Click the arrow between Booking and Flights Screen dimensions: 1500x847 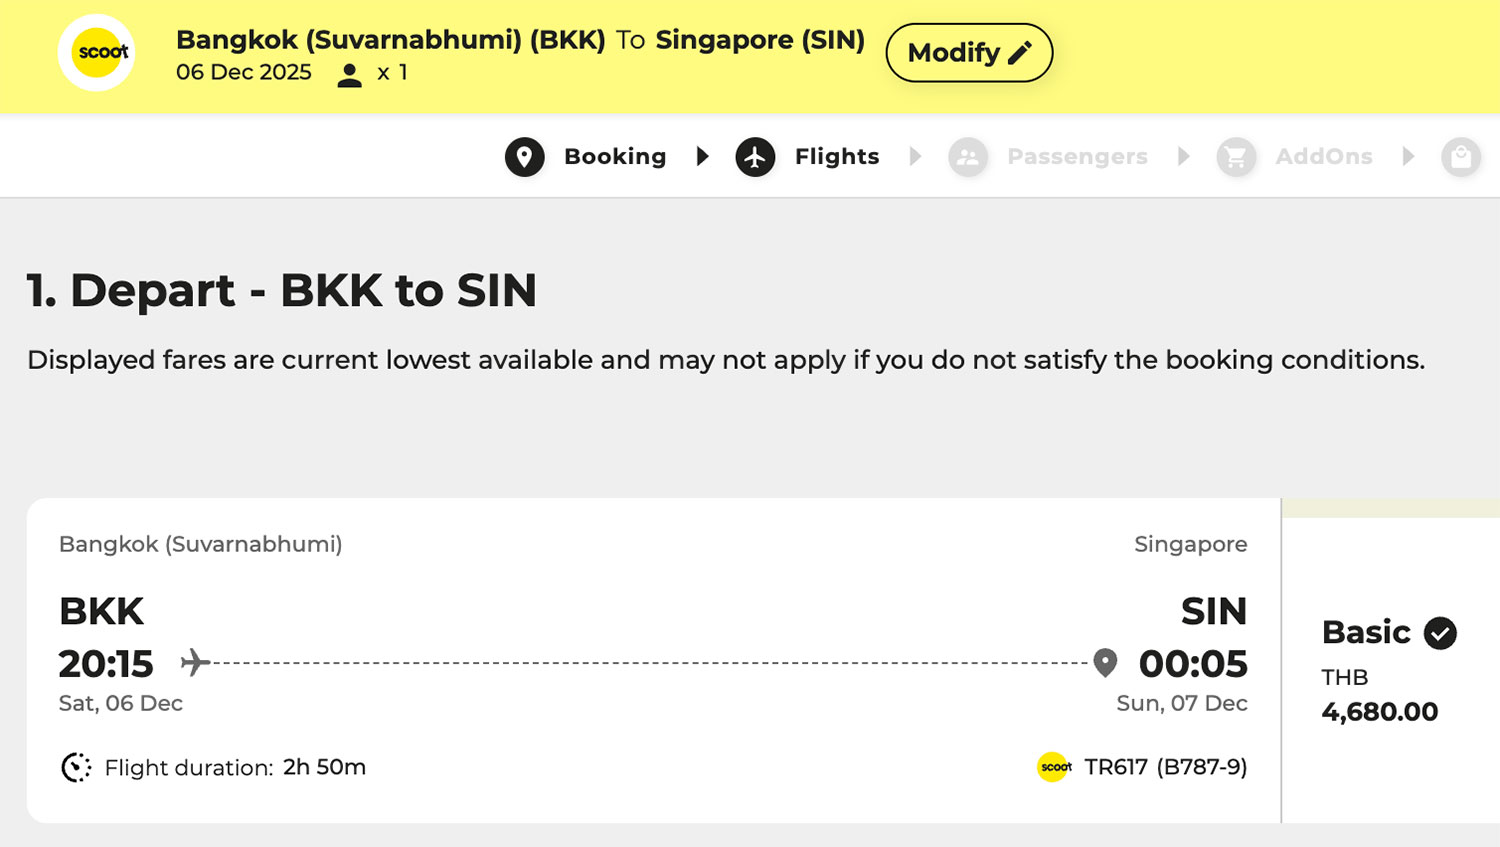pos(703,157)
